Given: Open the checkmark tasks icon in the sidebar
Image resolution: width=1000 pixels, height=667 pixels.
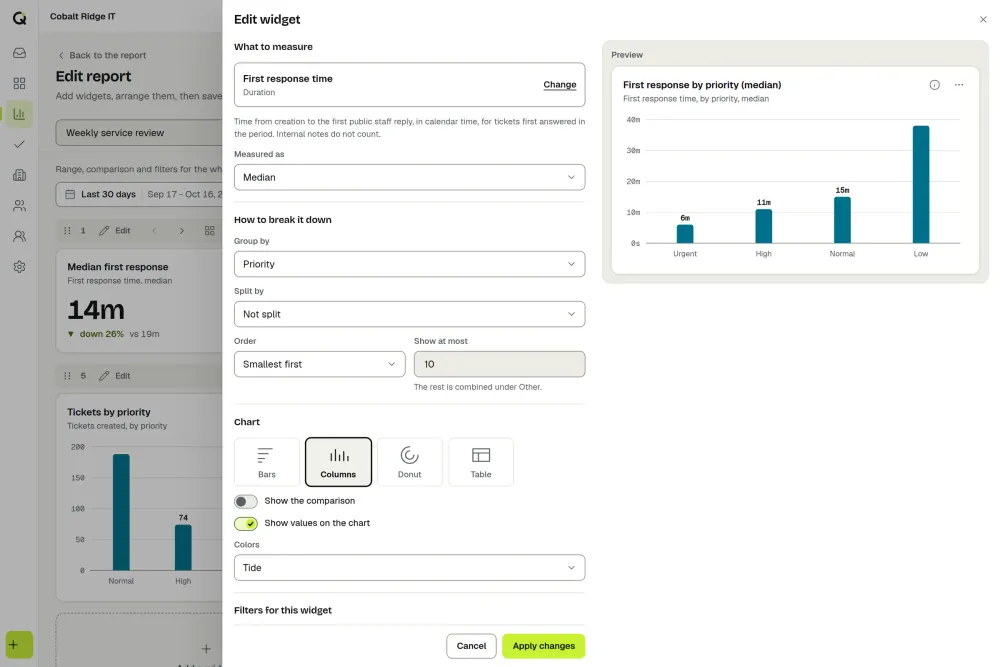Looking at the screenshot, I should 19,144.
